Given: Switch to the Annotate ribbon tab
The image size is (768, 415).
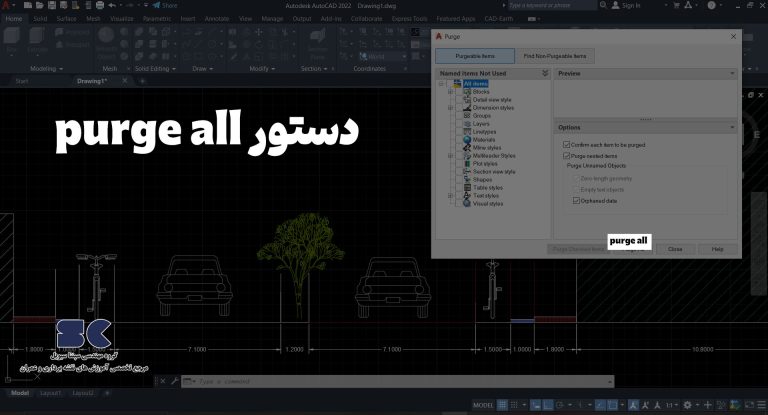Looking at the screenshot, I should point(216,19).
